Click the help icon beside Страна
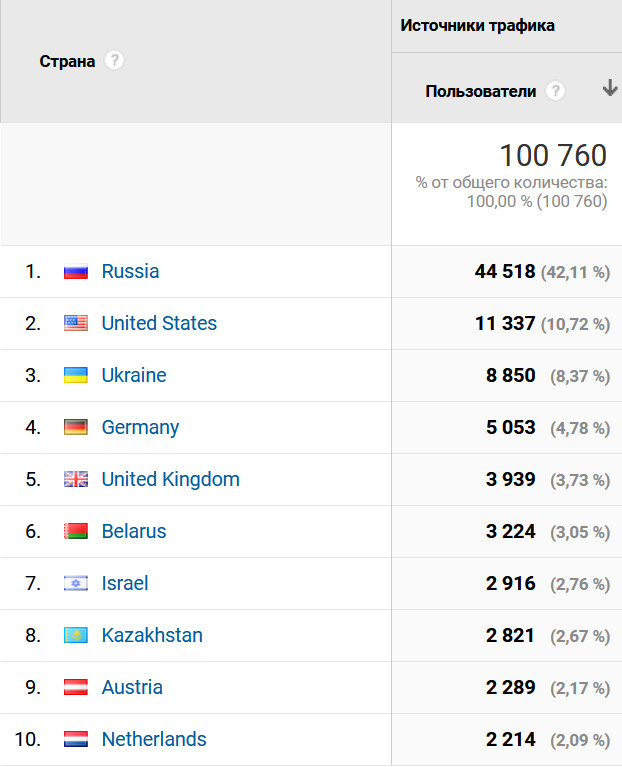Viewport: 622px width, 767px height. (114, 61)
